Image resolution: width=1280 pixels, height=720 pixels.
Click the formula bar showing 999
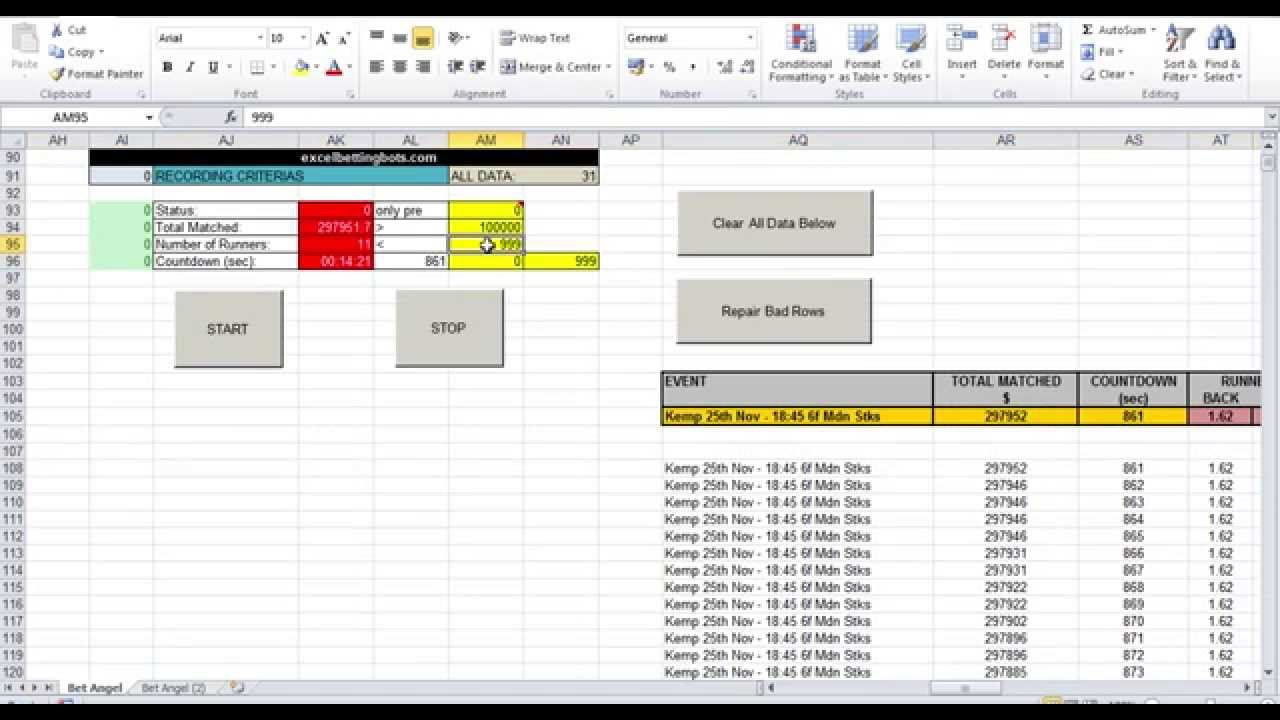(755, 117)
